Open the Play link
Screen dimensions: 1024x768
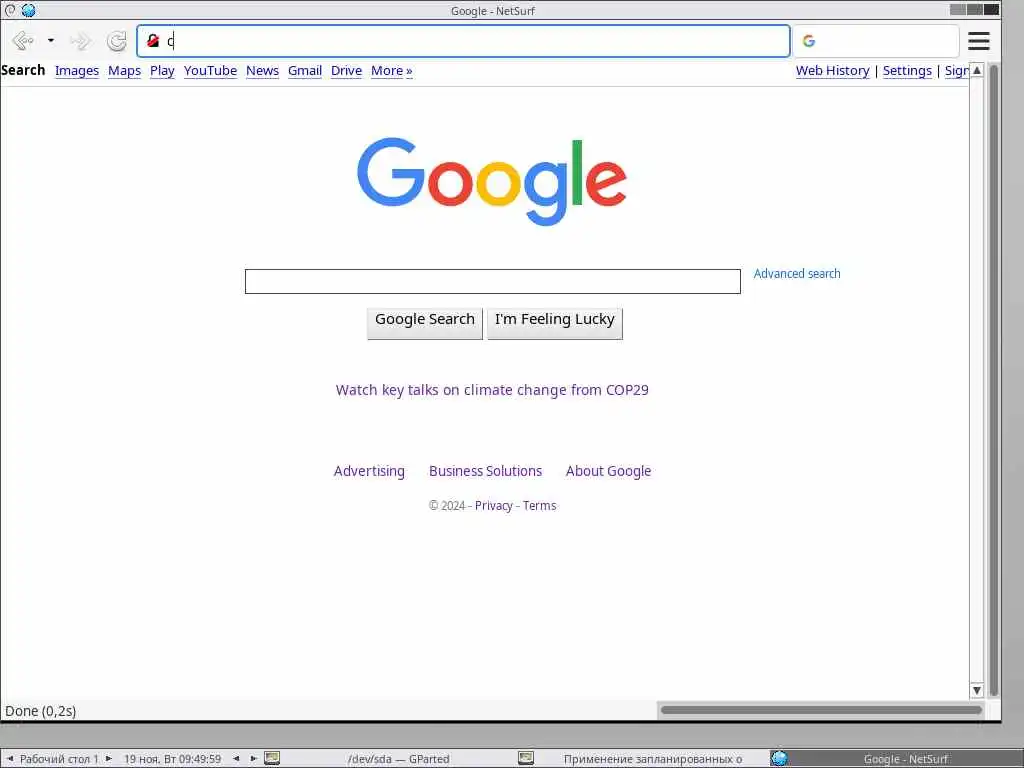[x=162, y=71]
